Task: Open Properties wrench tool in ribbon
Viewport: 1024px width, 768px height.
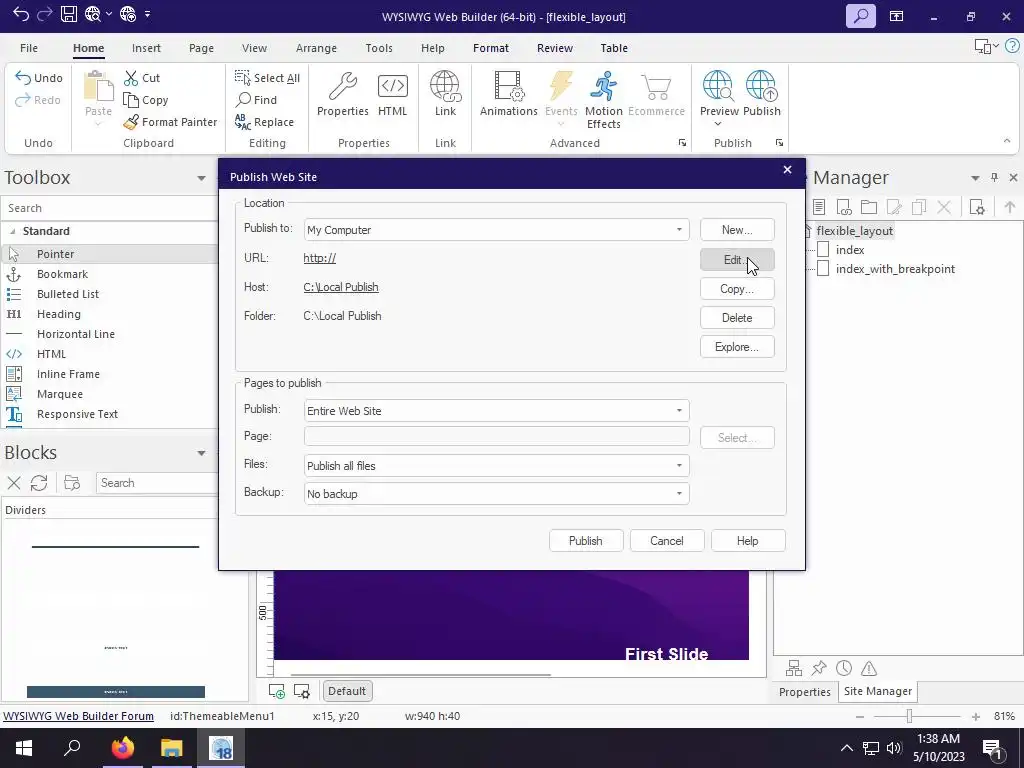Action: pos(342,95)
